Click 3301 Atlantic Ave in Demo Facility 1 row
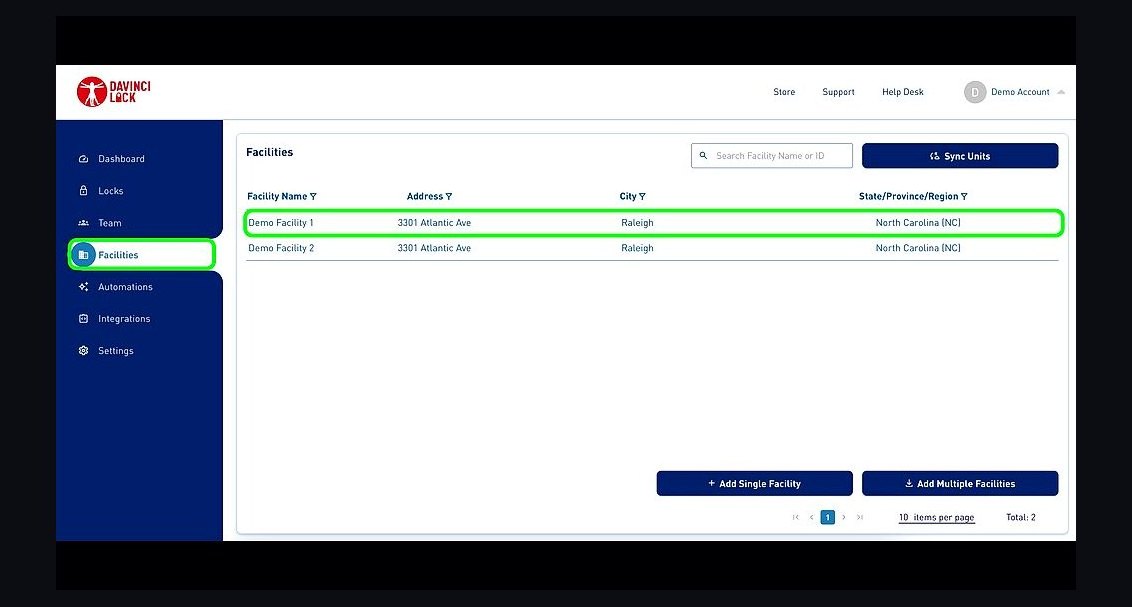The height and width of the screenshot is (607, 1132). [434, 223]
